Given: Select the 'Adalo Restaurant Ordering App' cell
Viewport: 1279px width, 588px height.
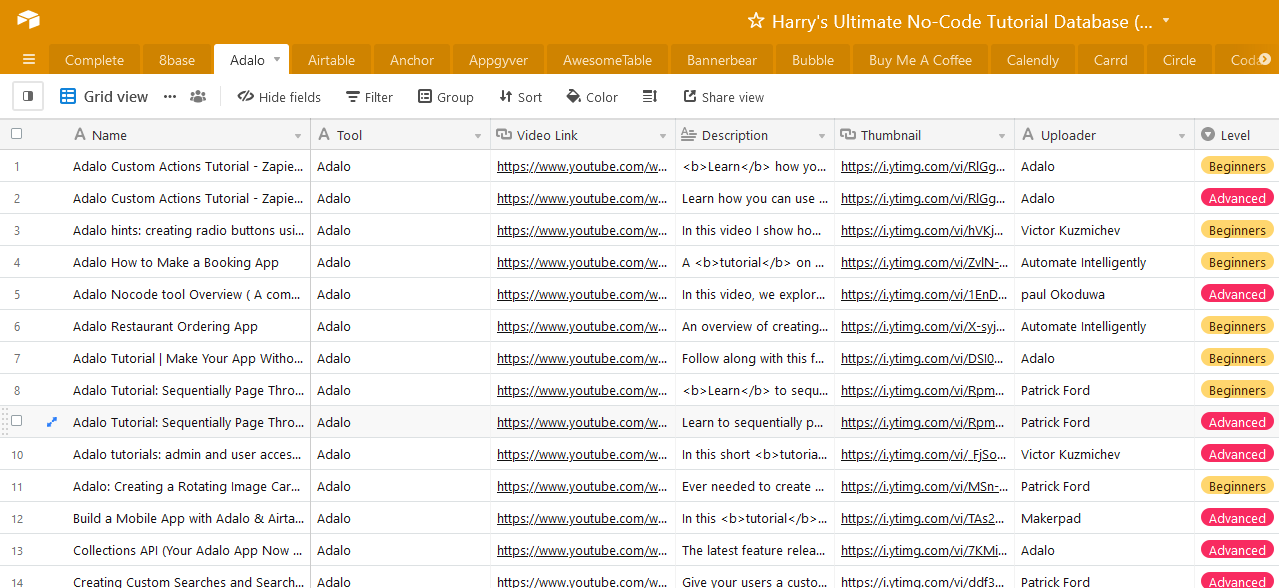Looking at the screenshot, I should (x=190, y=326).
